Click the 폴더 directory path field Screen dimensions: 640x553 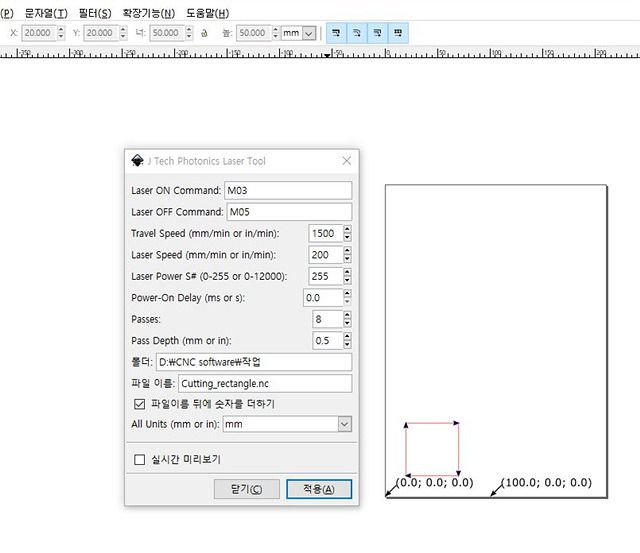tap(253, 362)
